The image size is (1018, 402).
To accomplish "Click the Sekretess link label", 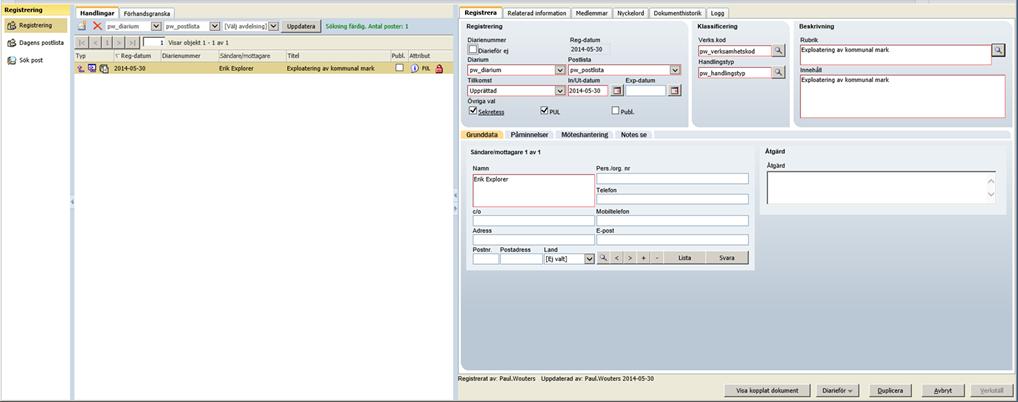I will pyautogui.click(x=491, y=112).
